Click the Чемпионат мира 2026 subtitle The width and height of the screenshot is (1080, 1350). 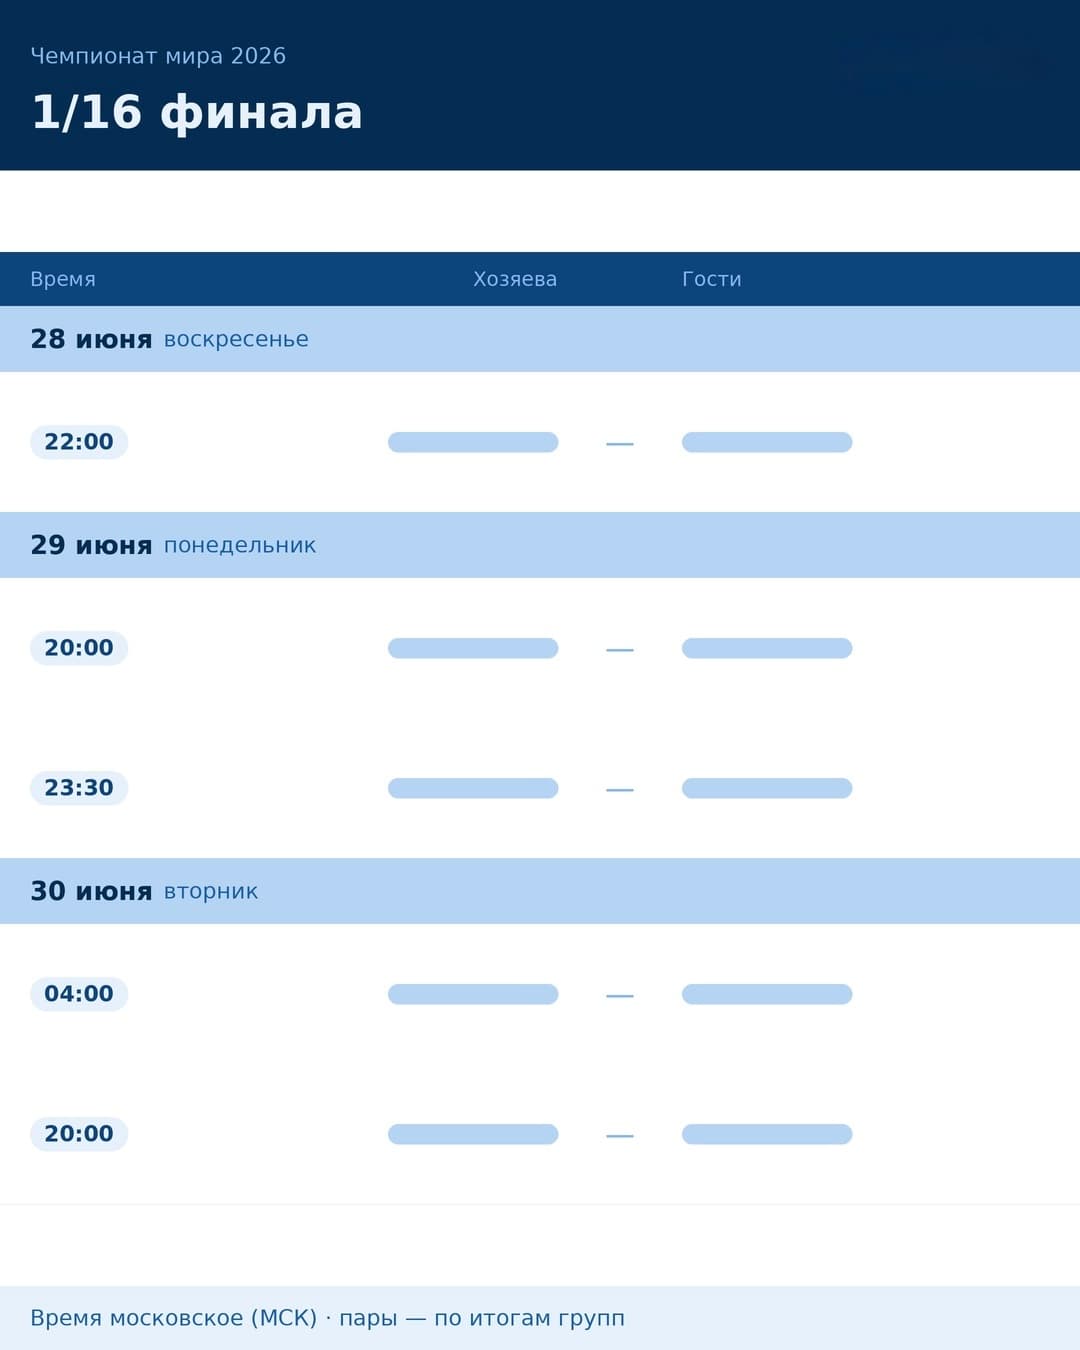[x=158, y=56]
